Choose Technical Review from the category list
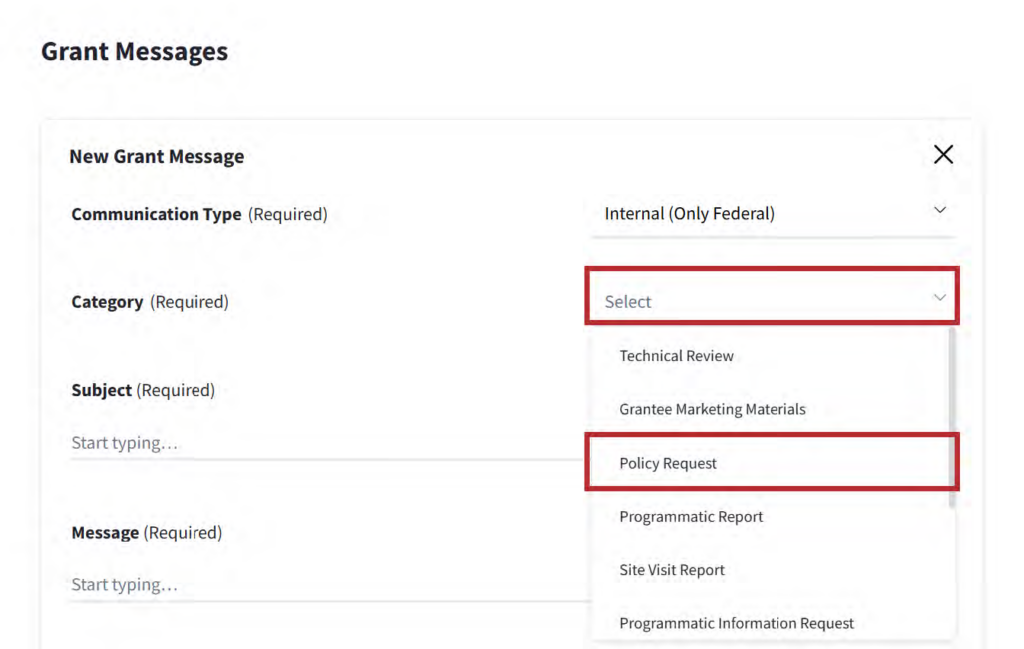Image resolution: width=1024 pixels, height=649 pixels. point(676,356)
